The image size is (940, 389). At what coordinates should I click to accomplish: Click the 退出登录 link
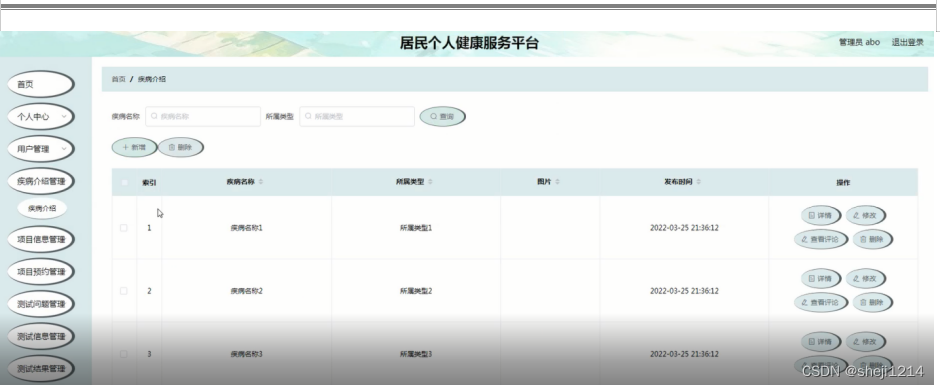(x=908, y=42)
